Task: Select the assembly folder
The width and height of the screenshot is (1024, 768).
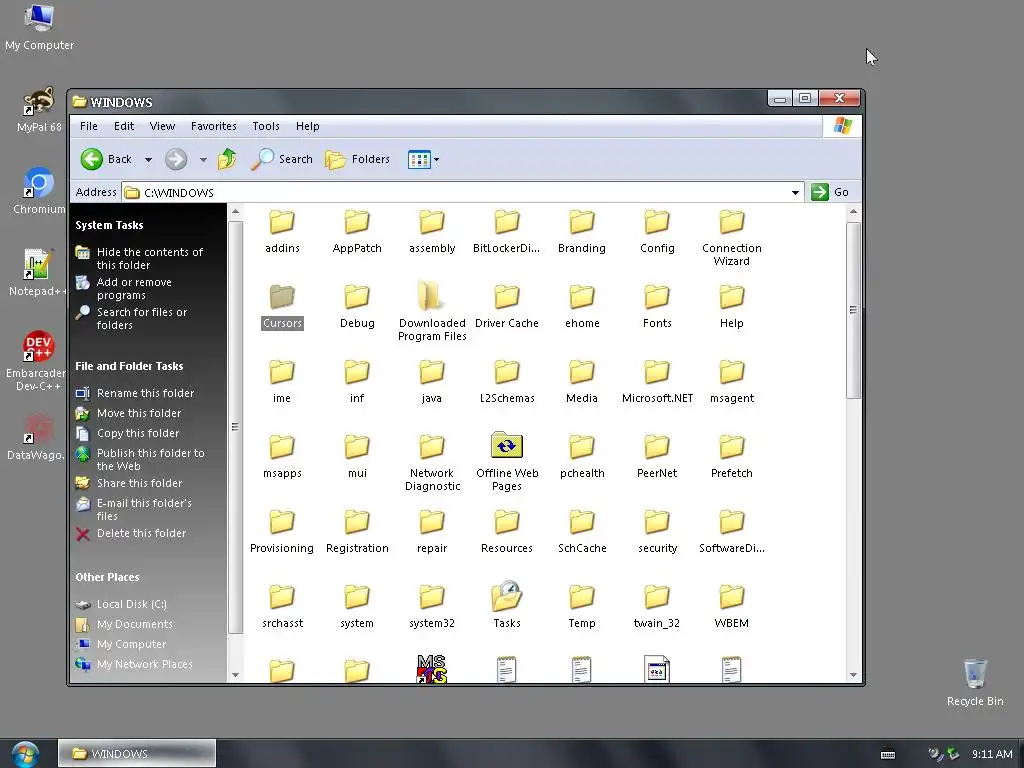Action: [x=432, y=231]
